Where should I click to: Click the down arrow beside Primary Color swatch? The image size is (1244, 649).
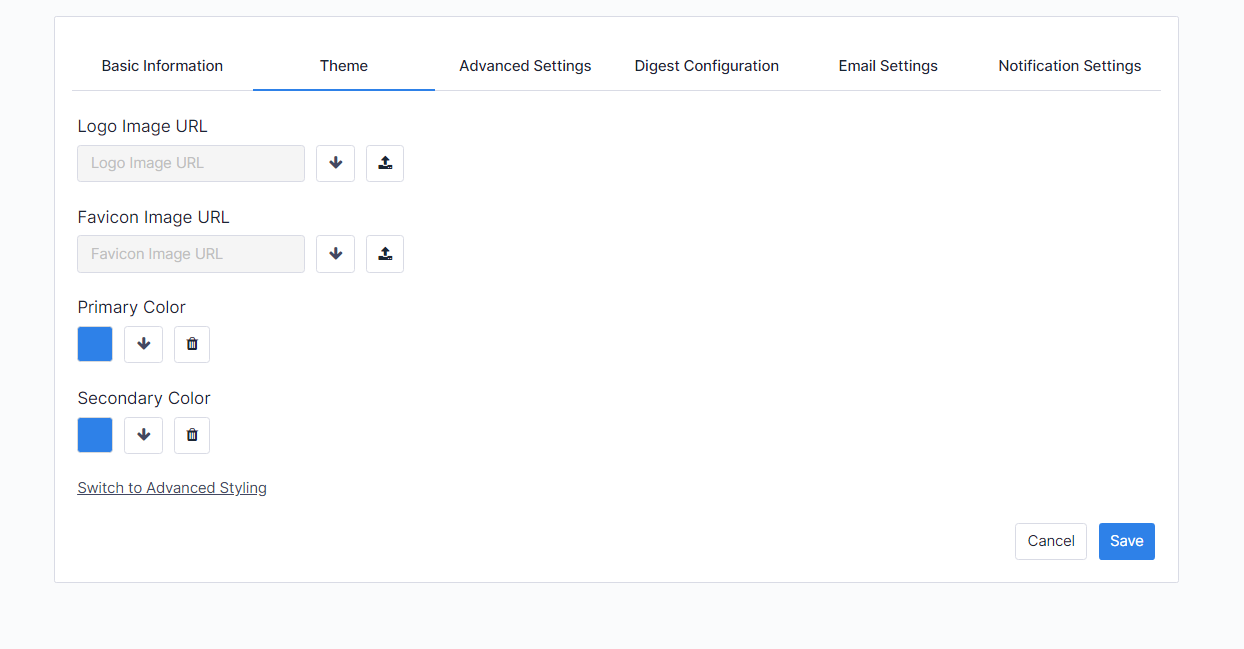[x=143, y=344]
